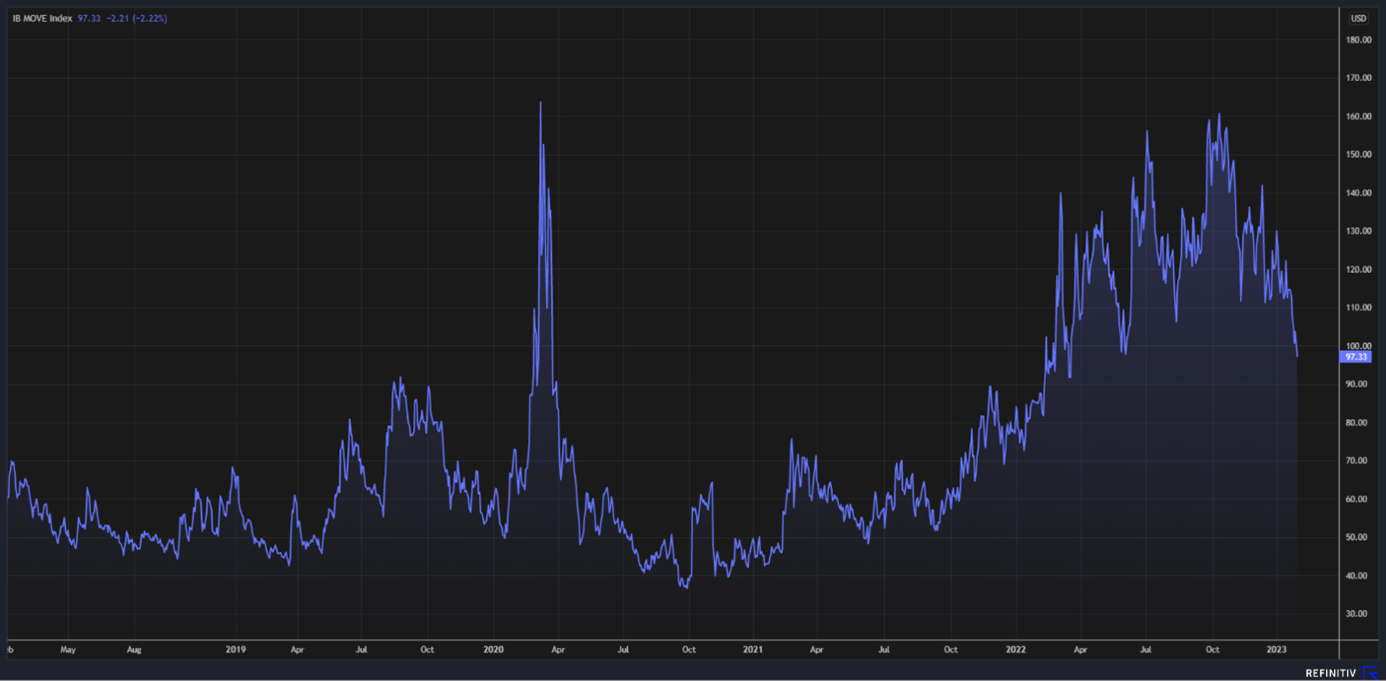Click the 2020 label on time axis
The height and width of the screenshot is (681, 1386).
[494, 649]
